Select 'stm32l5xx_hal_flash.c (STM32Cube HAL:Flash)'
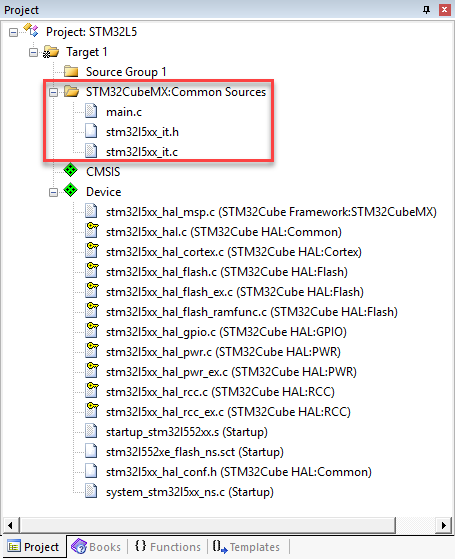Viewport: 455px width, 559px height. click(227, 272)
